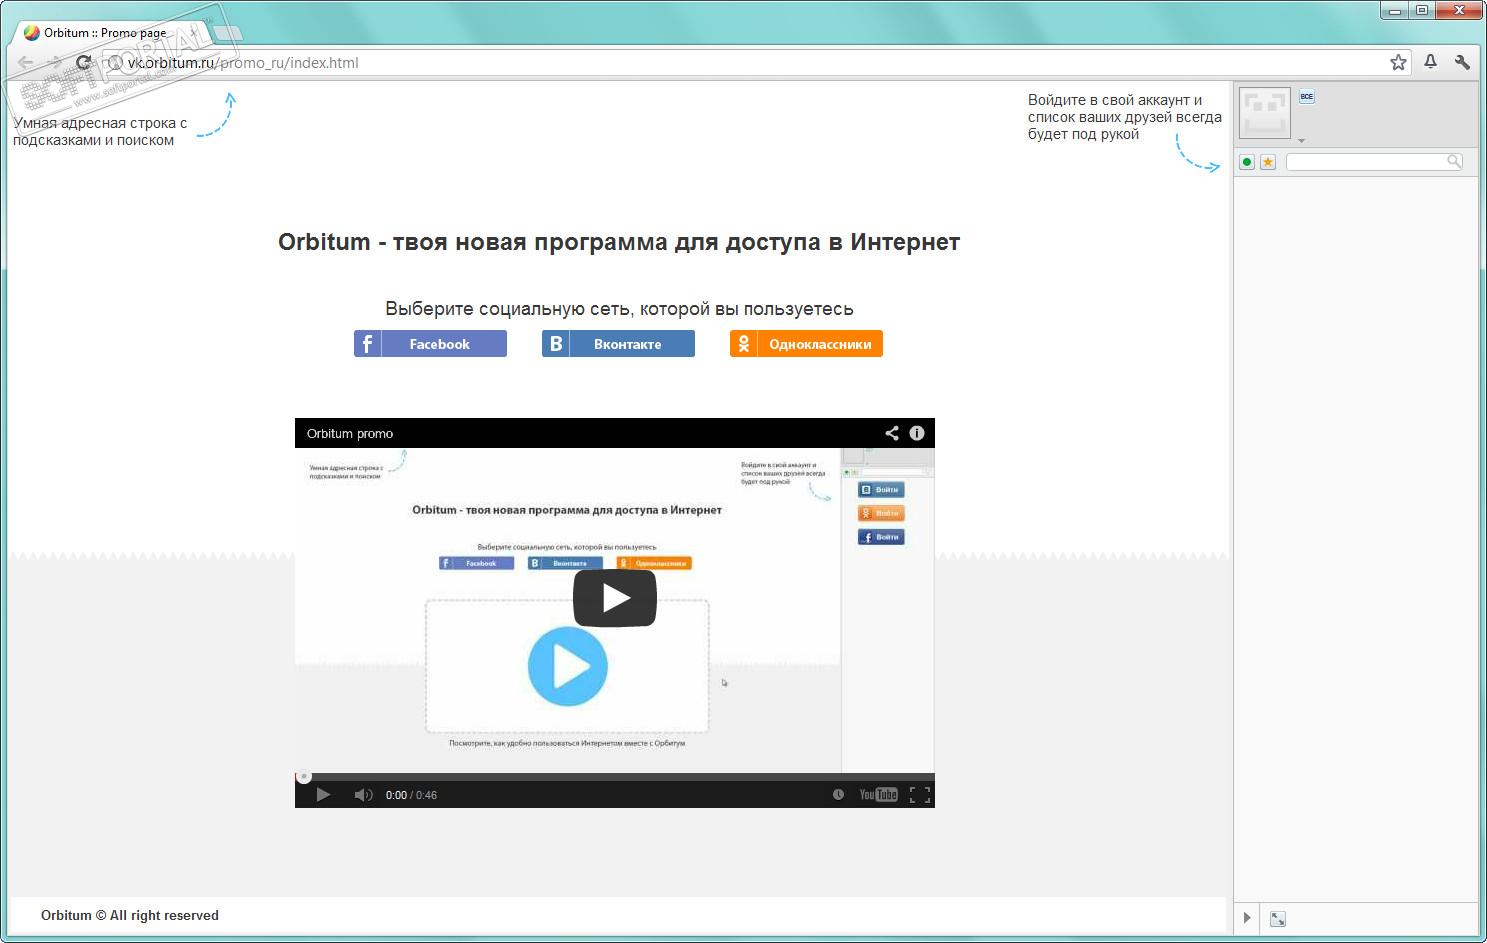
Task: Toggle the favorites star filter in sidebar
Action: point(1268,162)
